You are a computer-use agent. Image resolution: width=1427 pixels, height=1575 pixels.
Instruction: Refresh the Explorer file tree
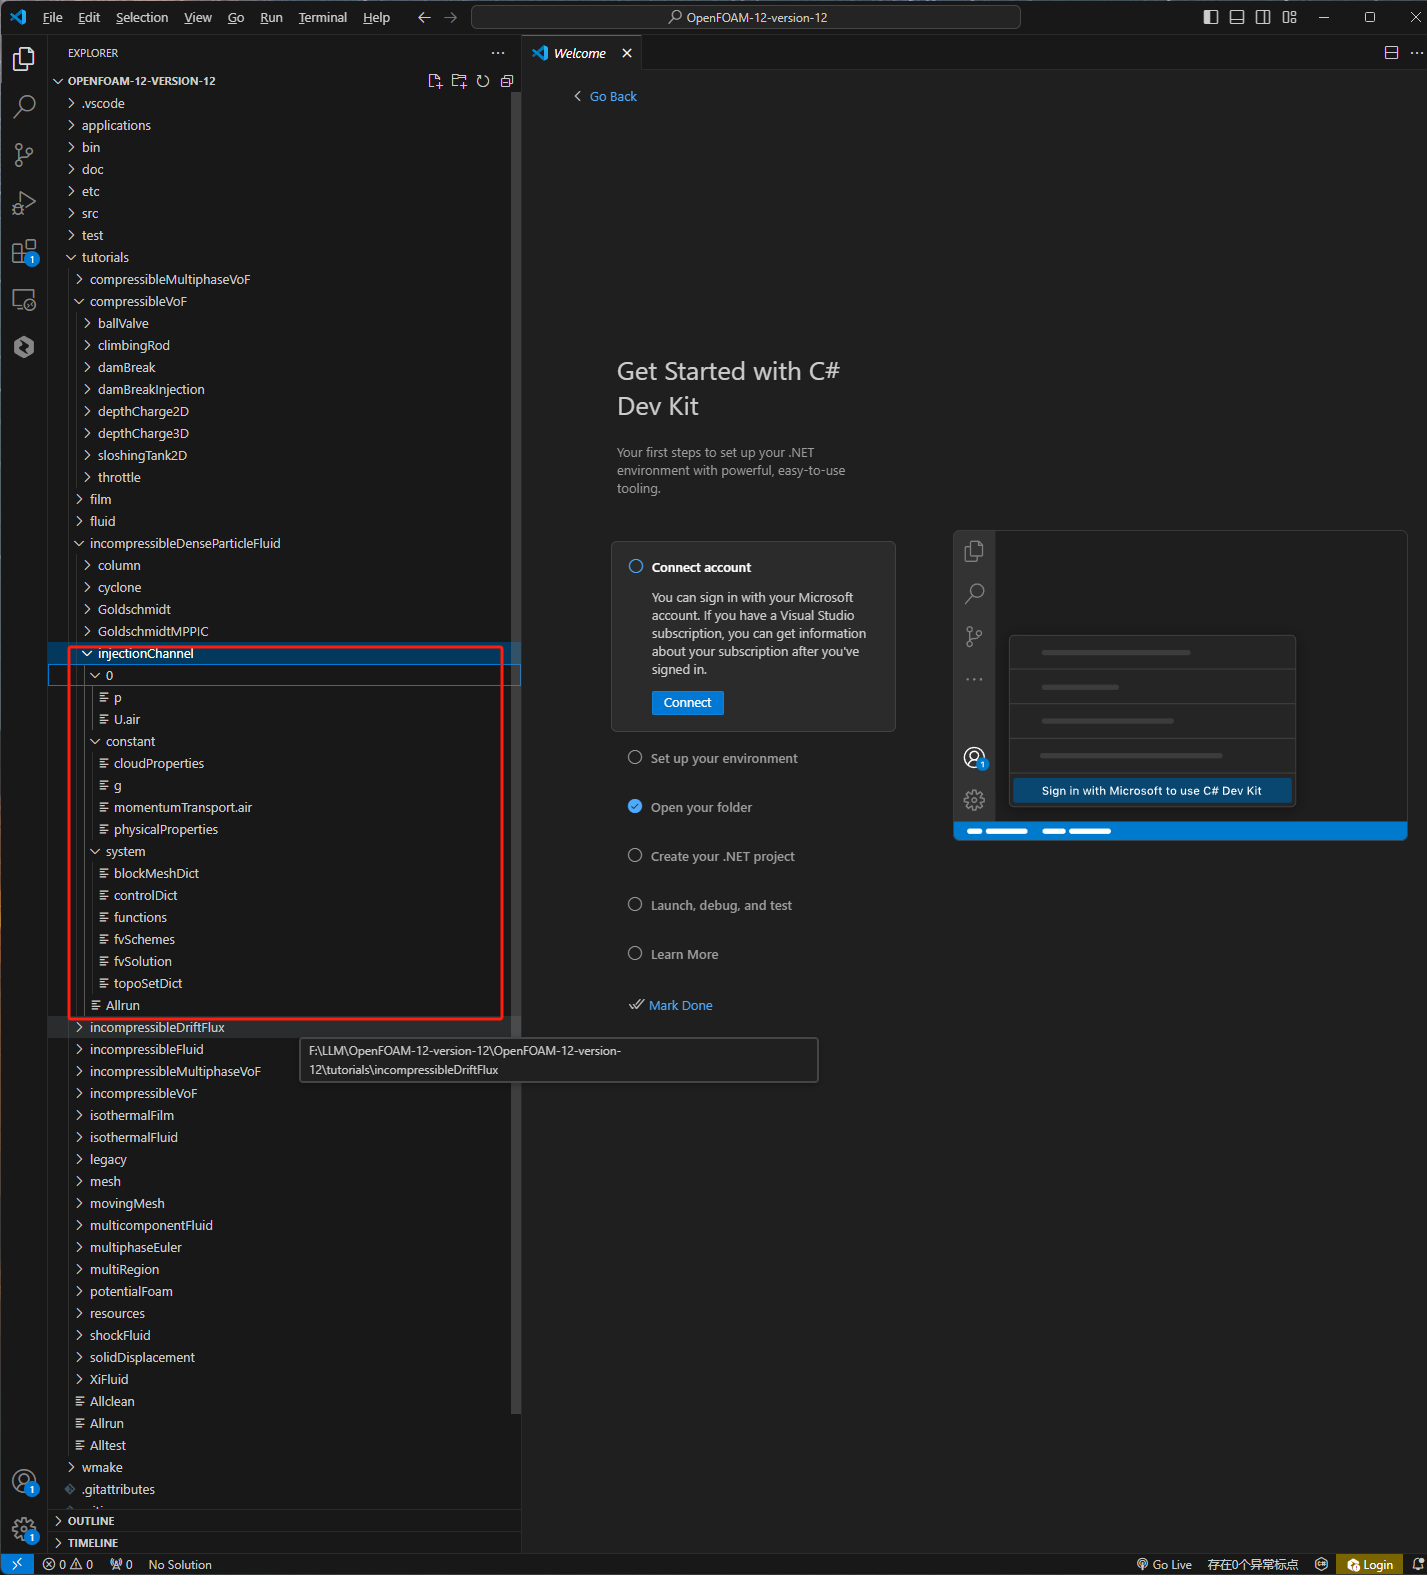click(x=483, y=81)
